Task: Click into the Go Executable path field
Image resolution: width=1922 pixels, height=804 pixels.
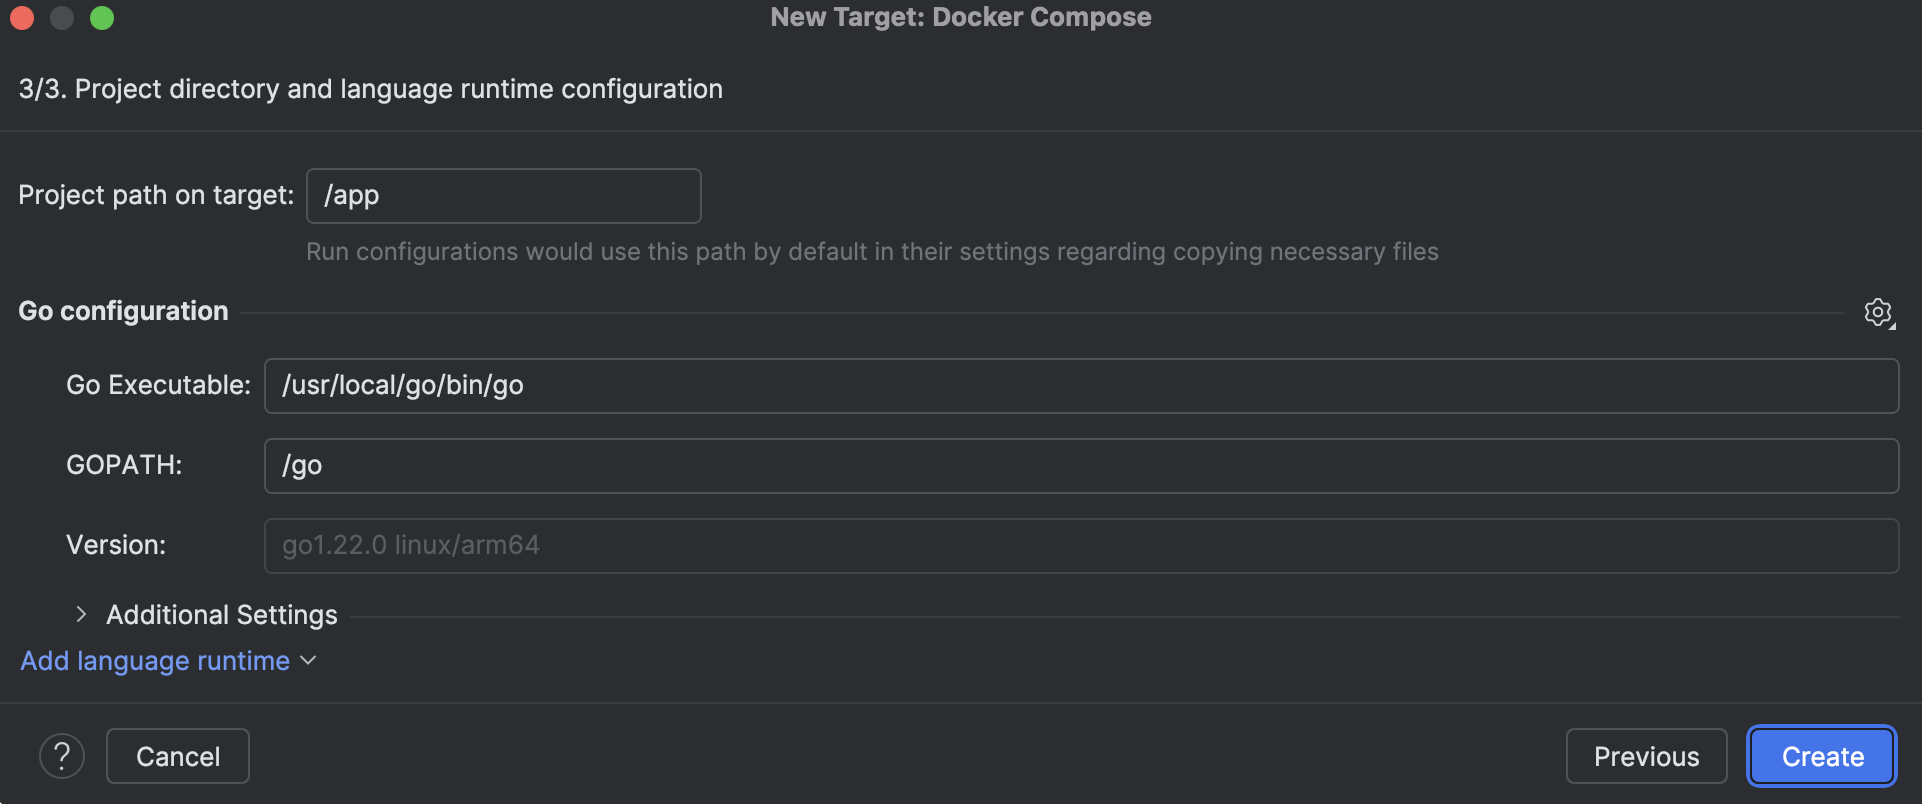Action: click(1080, 386)
